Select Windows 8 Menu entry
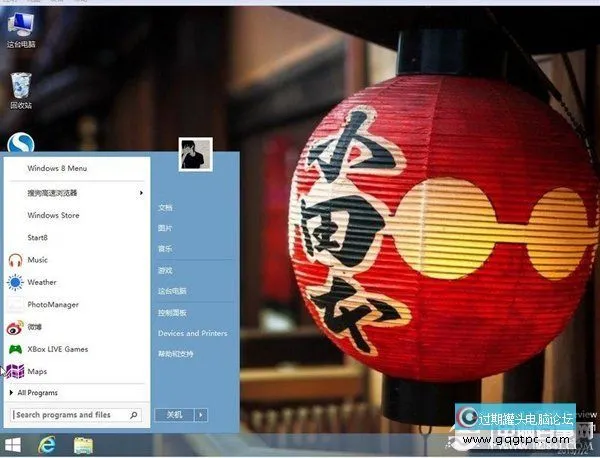The height and width of the screenshot is (458, 600). 57,168
